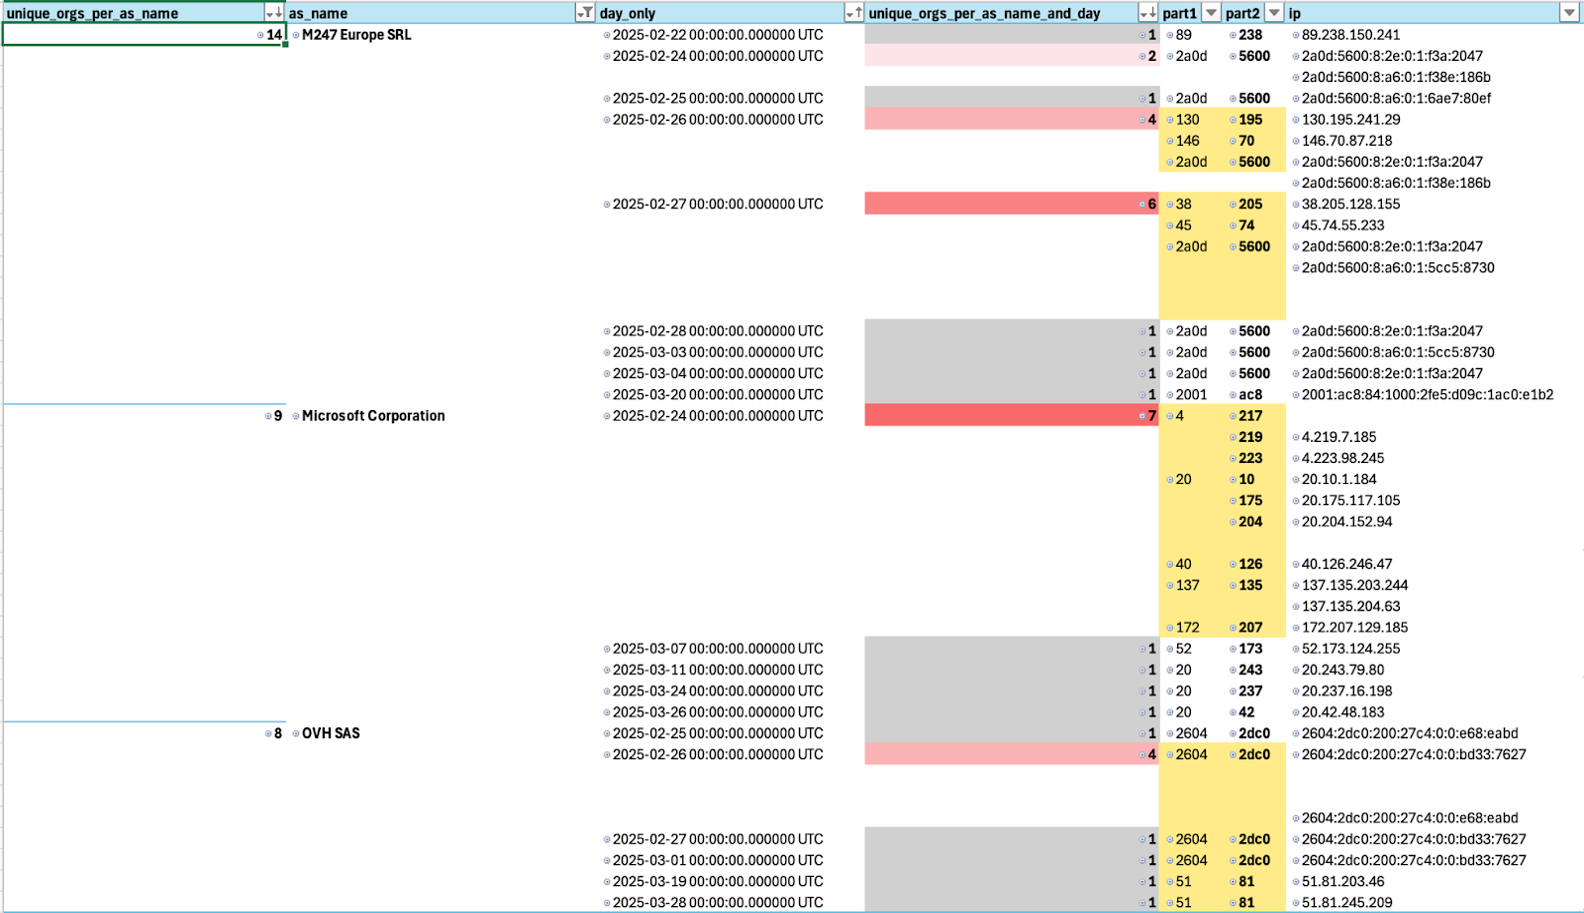1584x913 pixels.
Task: Select IP cell 137.135.203.244
Action: [x=1434, y=586]
